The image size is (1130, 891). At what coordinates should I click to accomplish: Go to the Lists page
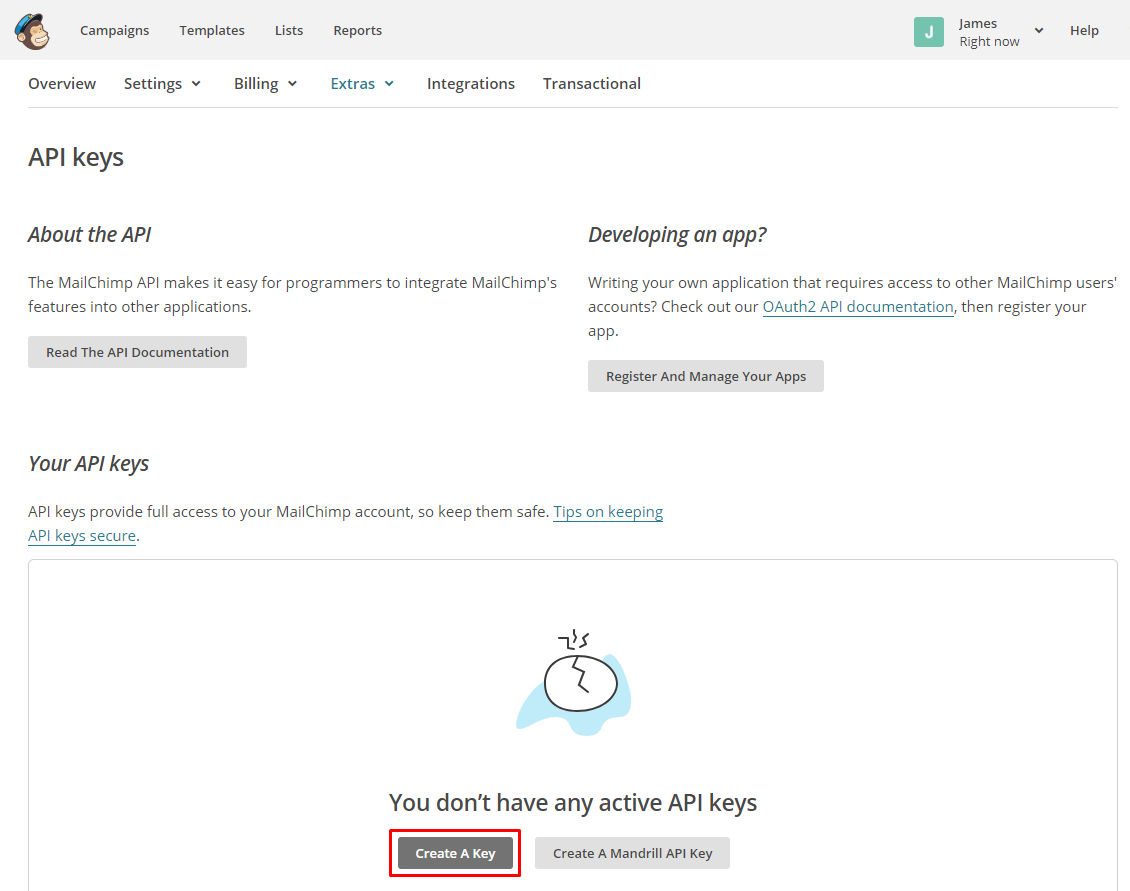point(288,30)
